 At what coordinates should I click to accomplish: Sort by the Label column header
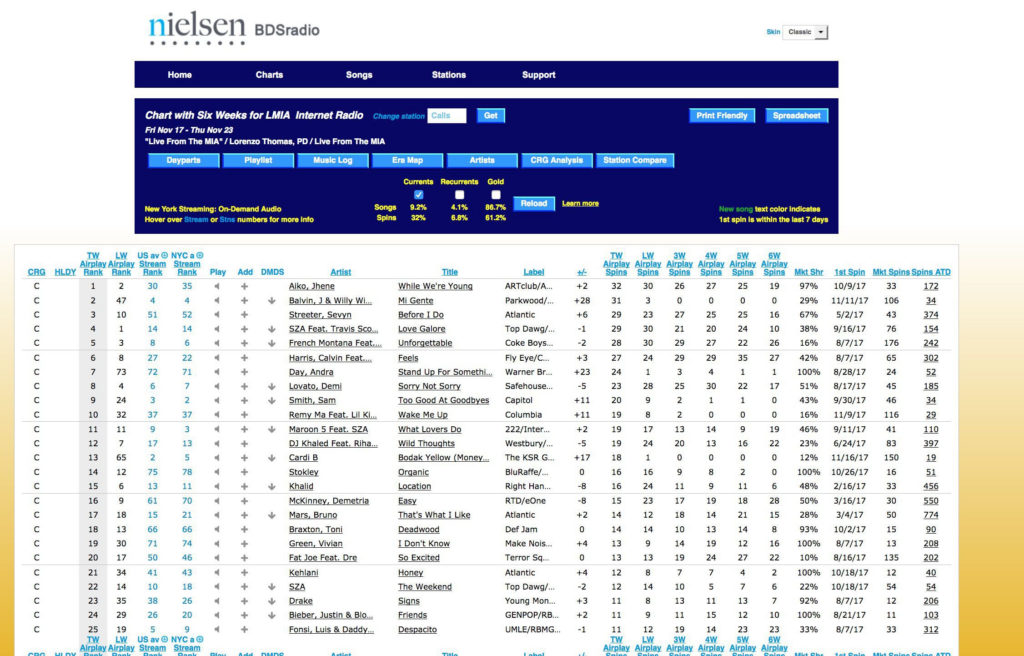(x=534, y=272)
